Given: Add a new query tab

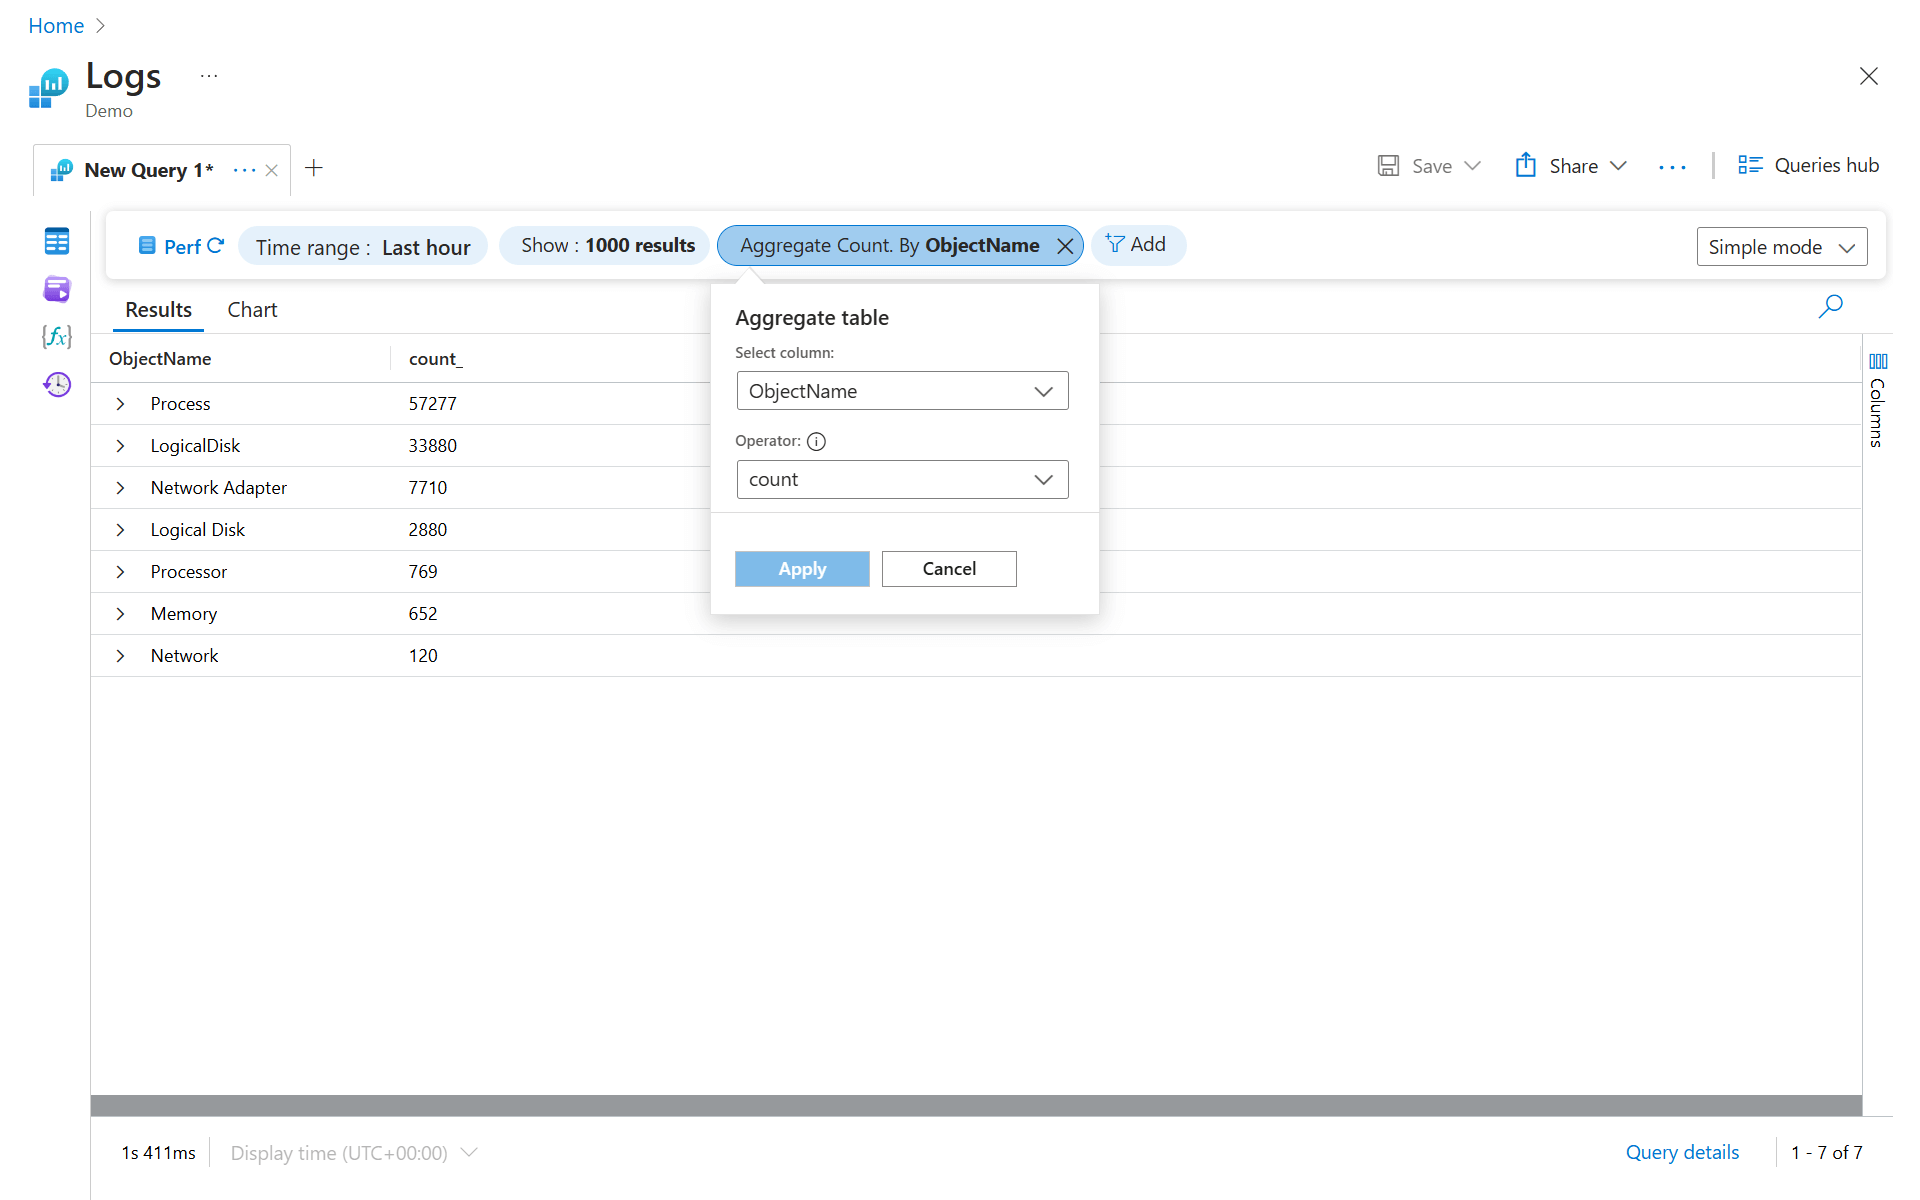Looking at the screenshot, I should pyautogui.click(x=314, y=168).
